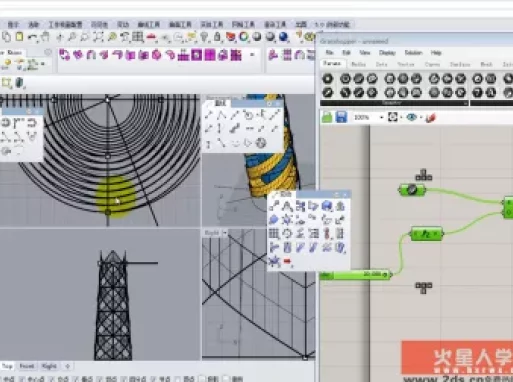Click the padlock Lock objects icon
This screenshot has height=382, width=513.
pyautogui.click(x=217, y=36)
